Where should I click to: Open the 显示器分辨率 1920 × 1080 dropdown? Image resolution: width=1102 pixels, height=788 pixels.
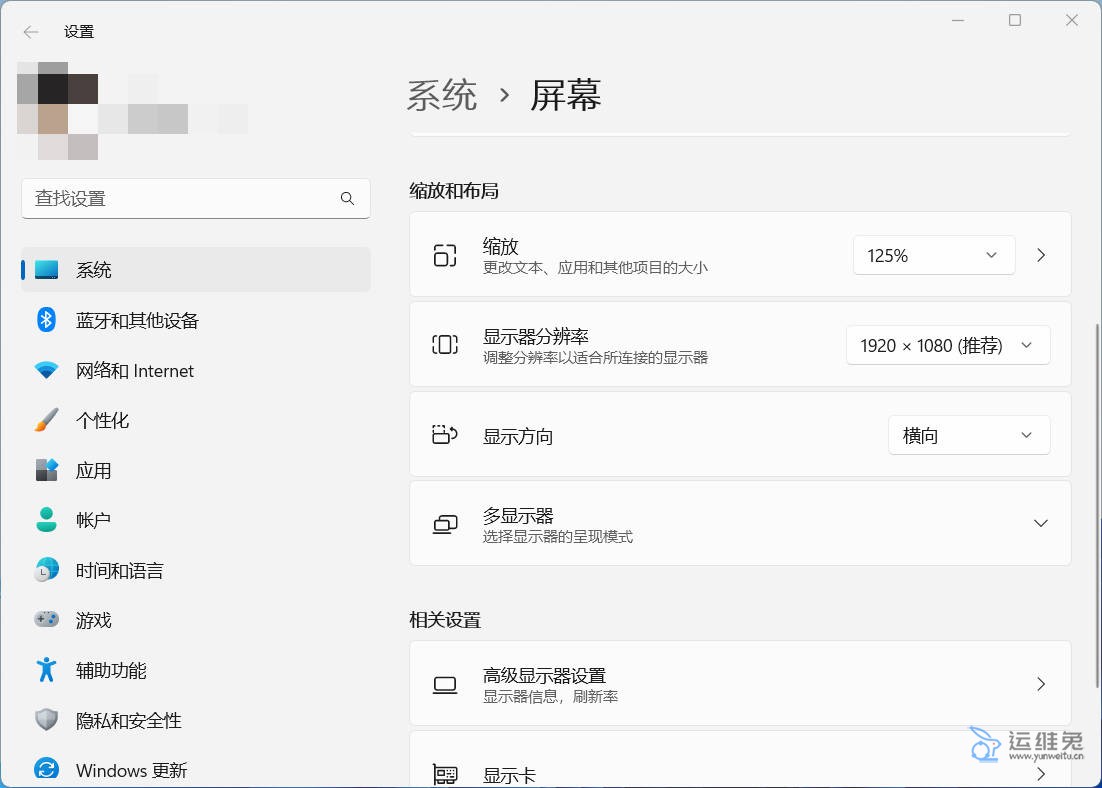pos(947,345)
